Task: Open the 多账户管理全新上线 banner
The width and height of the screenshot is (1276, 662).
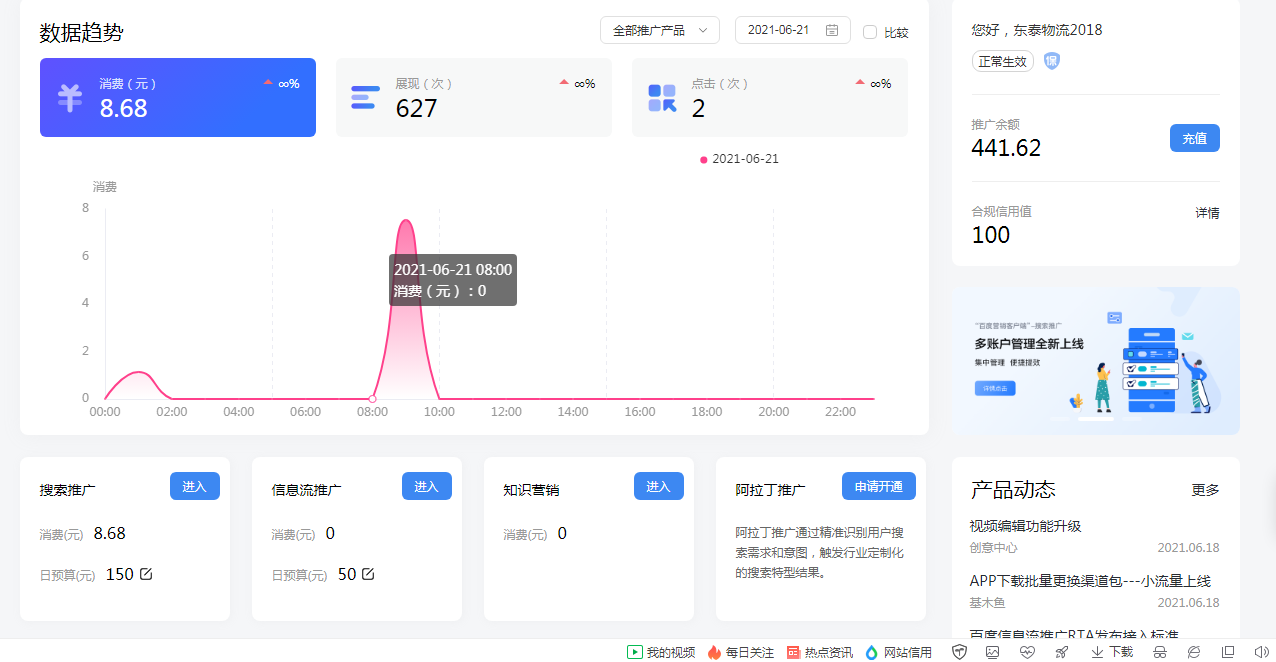Action: 1096,361
